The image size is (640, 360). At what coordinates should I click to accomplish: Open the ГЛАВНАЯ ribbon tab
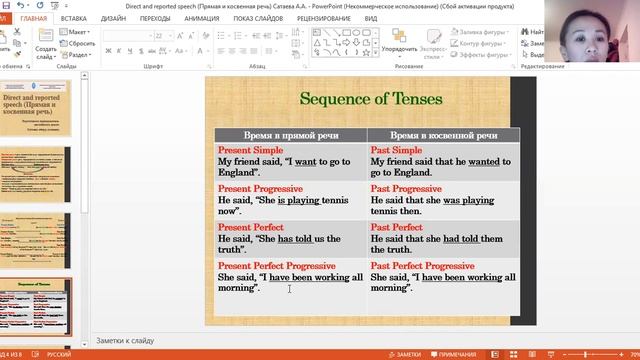pos(33,18)
